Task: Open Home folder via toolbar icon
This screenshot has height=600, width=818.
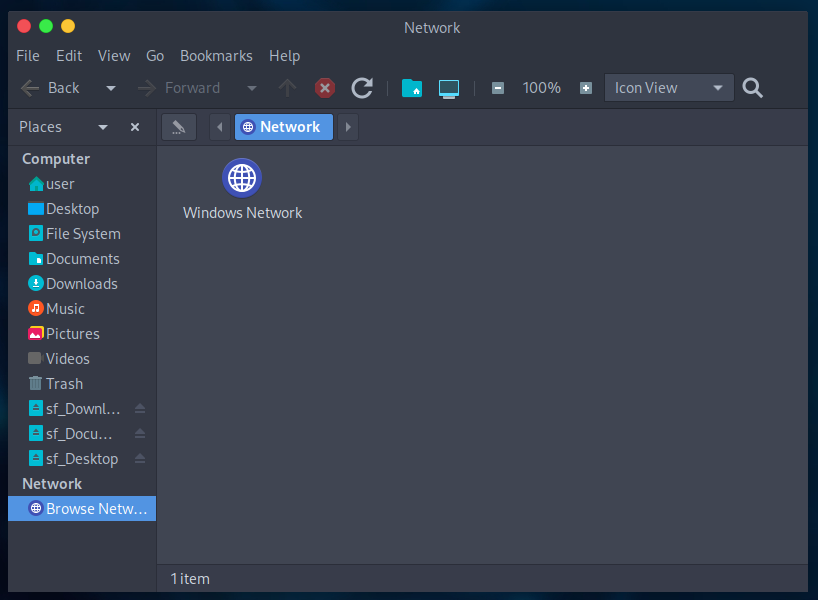Action: (x=412, y=88)
